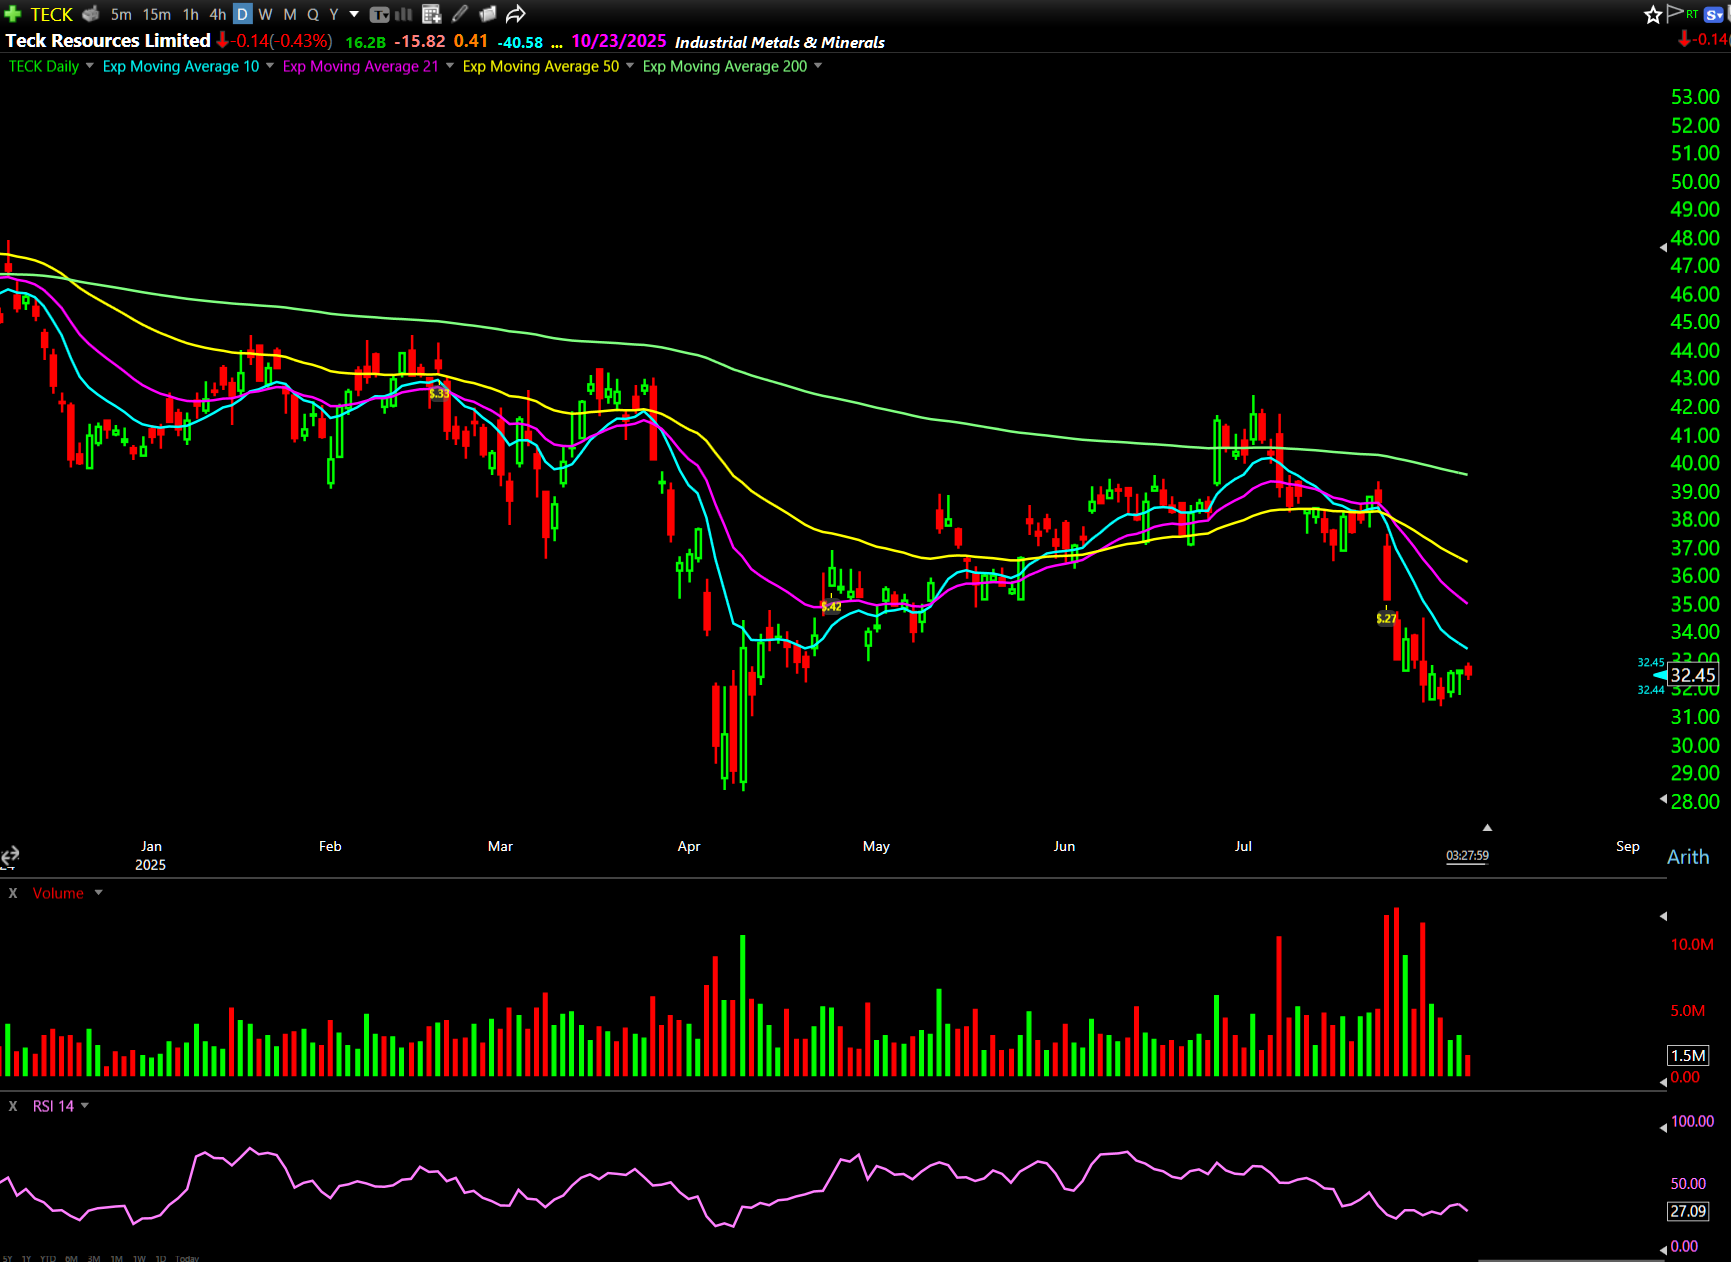
Task: Switch to 15m timeframe
Action: pyautogui.click(x=156, y=14)
